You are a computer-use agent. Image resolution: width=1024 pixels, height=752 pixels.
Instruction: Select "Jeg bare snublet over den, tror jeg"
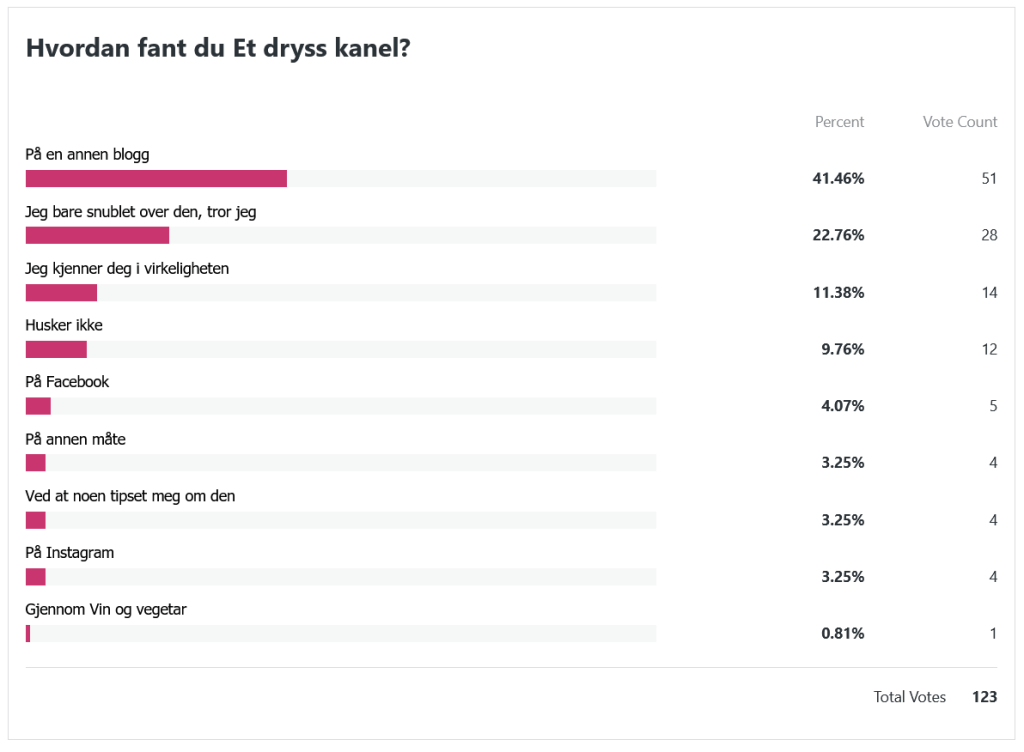coord(141,212)
